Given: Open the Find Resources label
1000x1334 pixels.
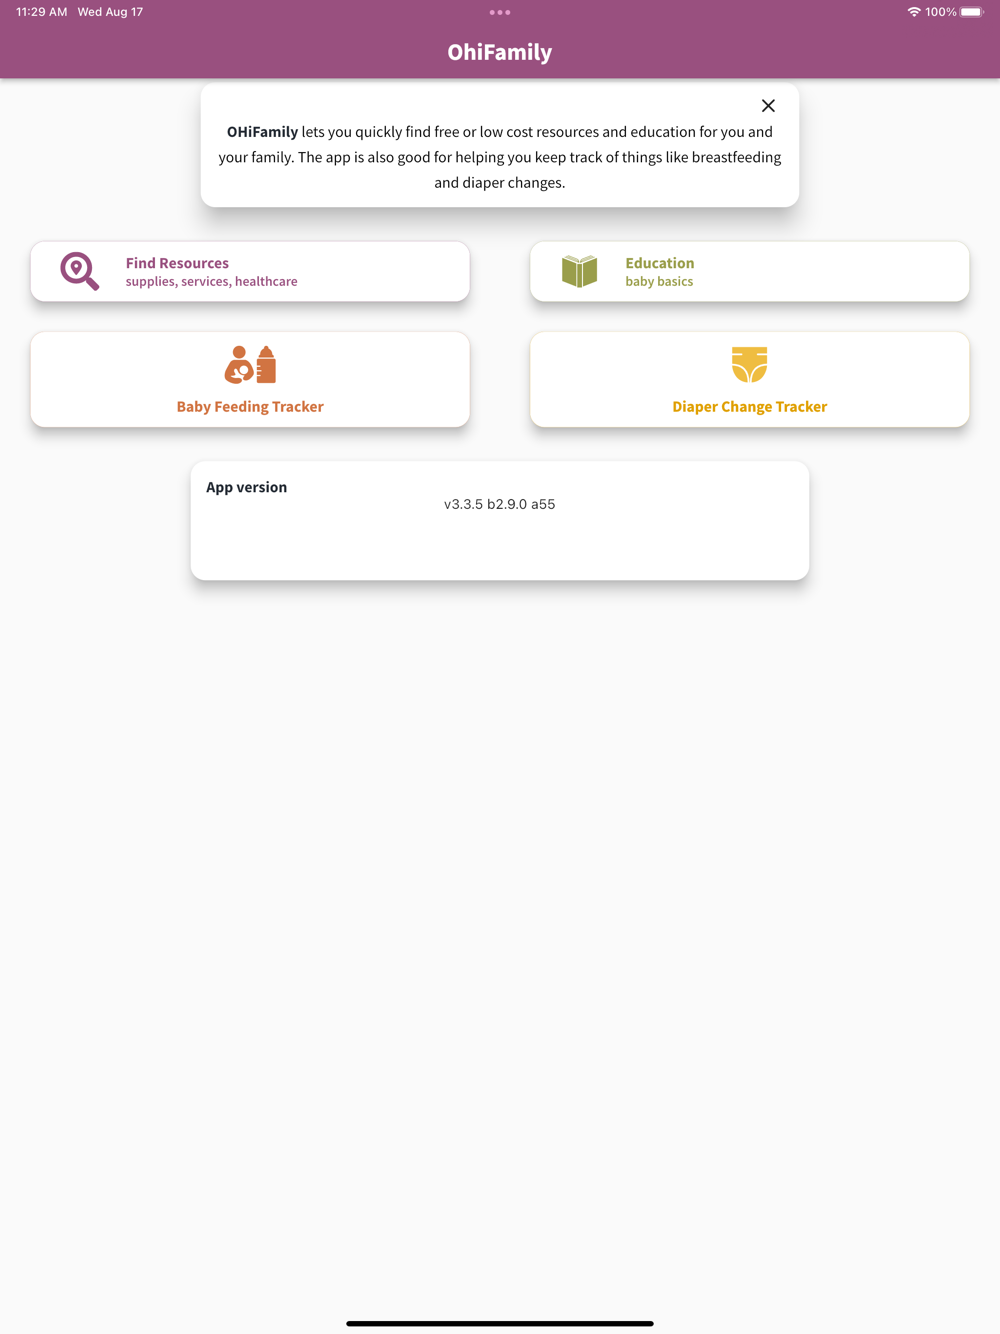Looking at the screenshot, I should (177, 263).
